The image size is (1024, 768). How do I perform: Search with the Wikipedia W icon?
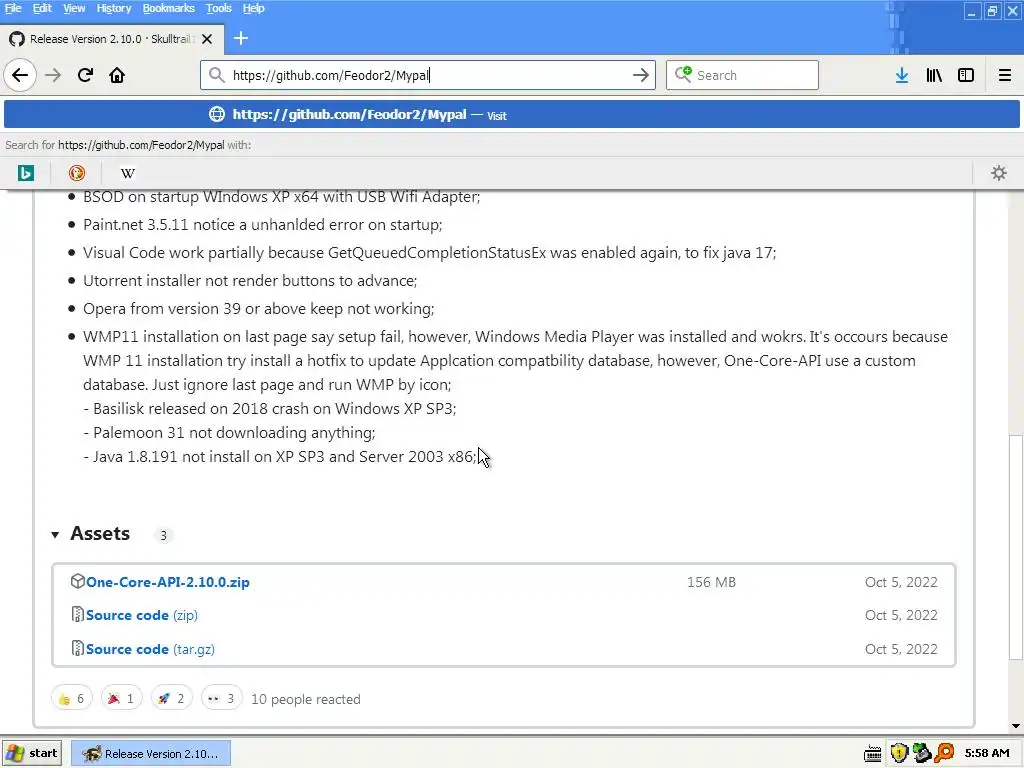coord(128,173)
